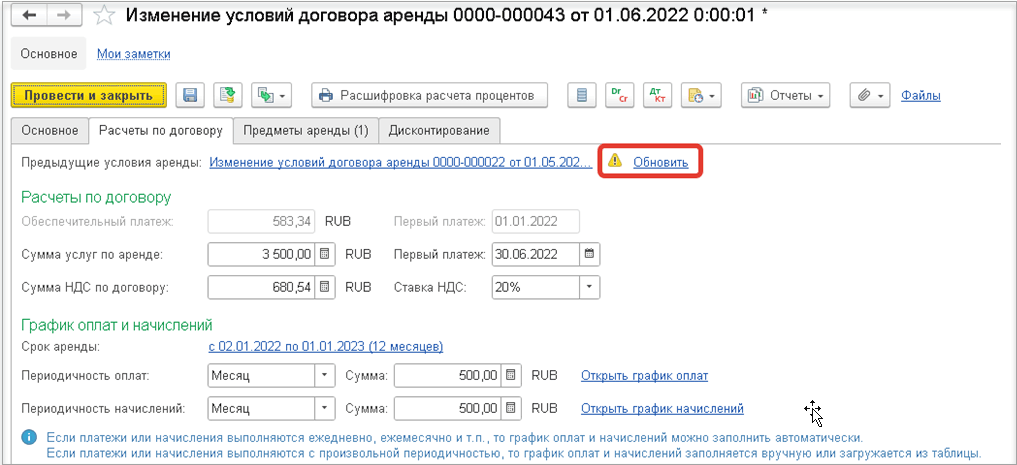Click the printer icon for interest breakdown

tap(326, 96)
